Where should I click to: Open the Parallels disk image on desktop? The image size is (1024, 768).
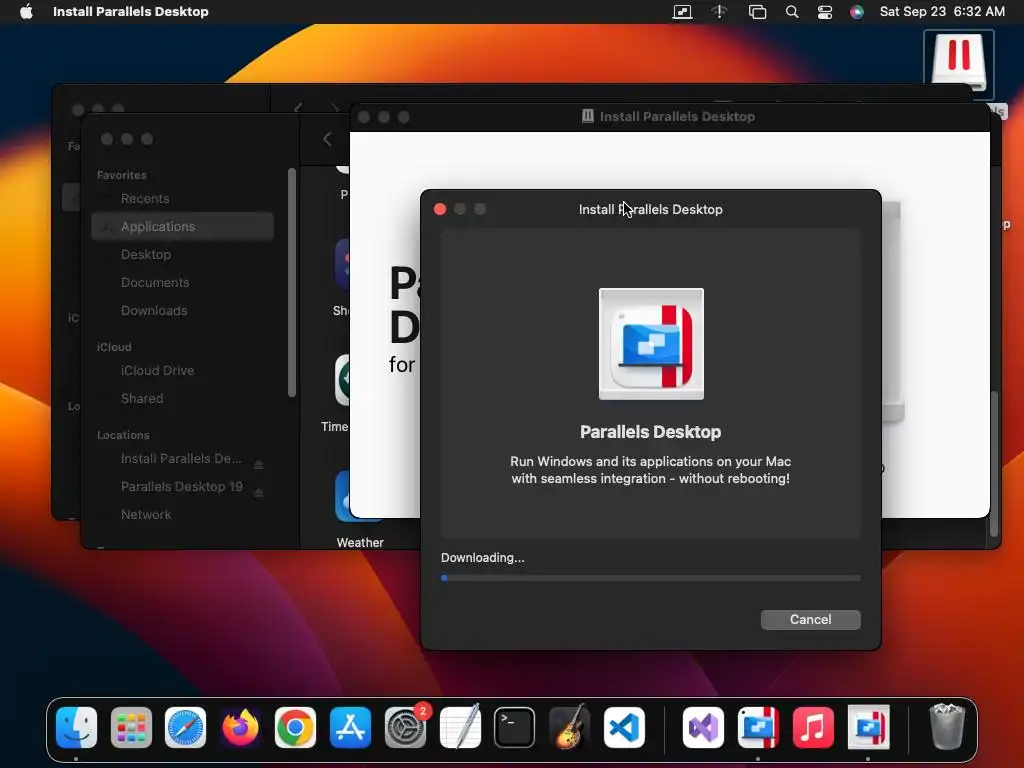coord(958,64)
